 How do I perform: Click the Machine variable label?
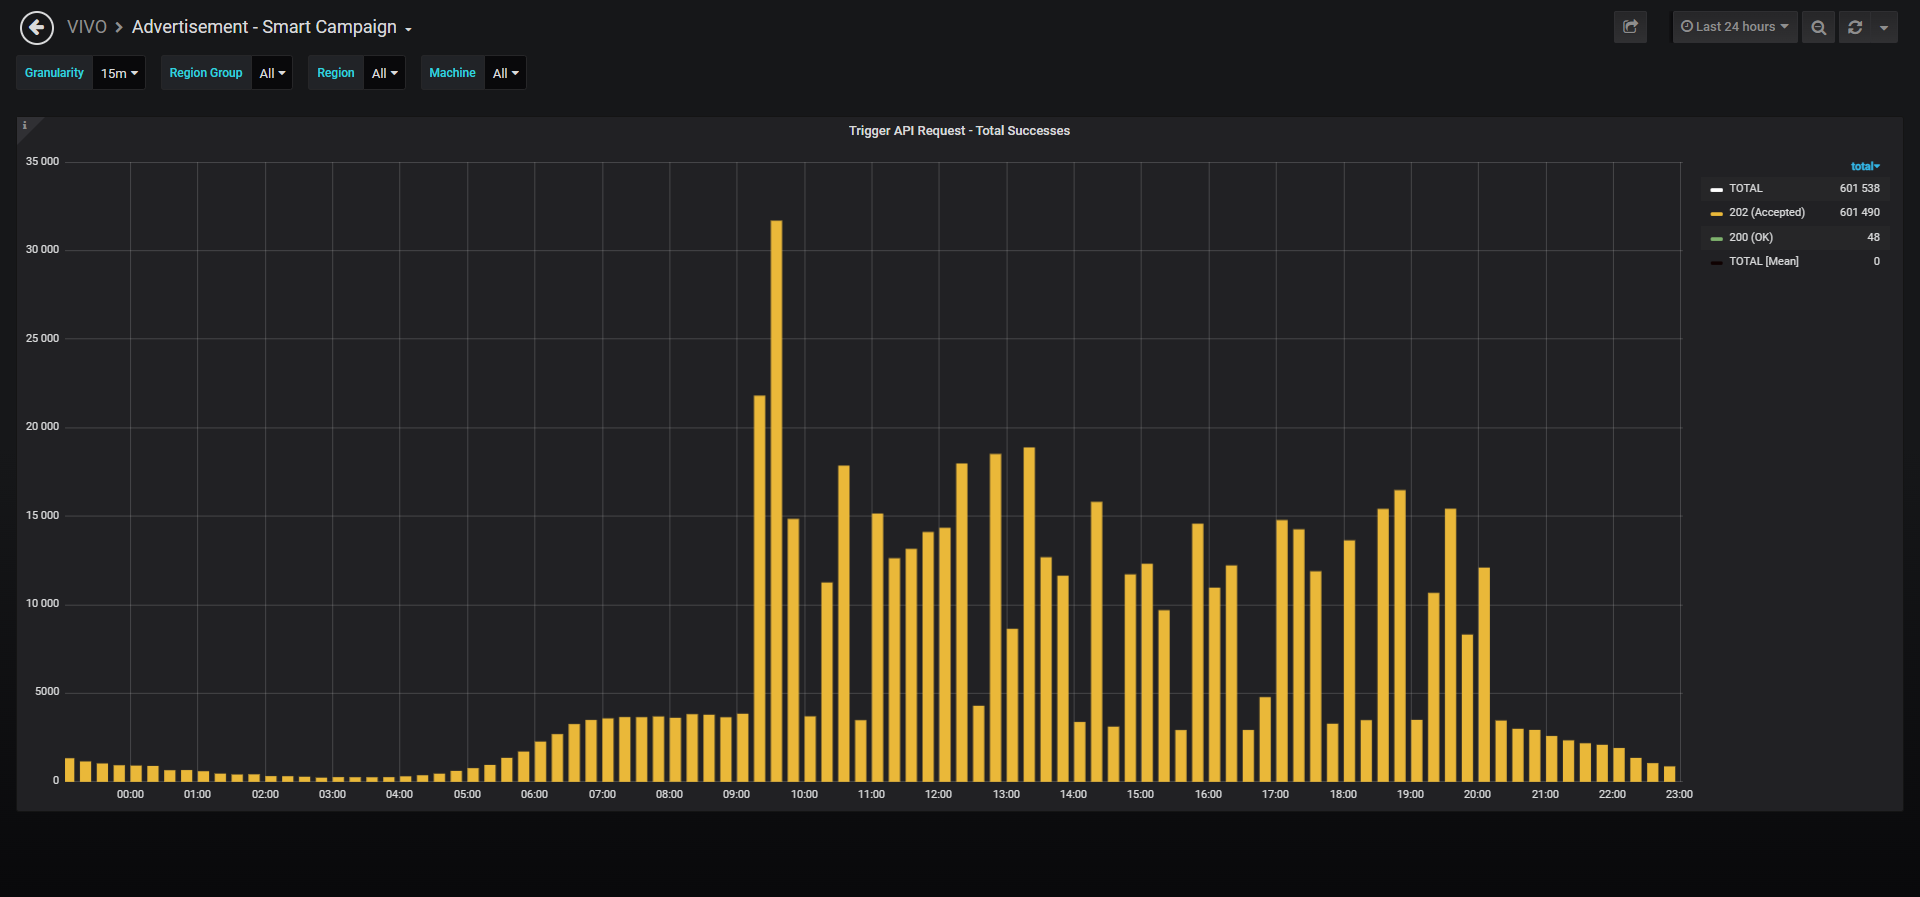pyautogui.click(x=452, y=73)
